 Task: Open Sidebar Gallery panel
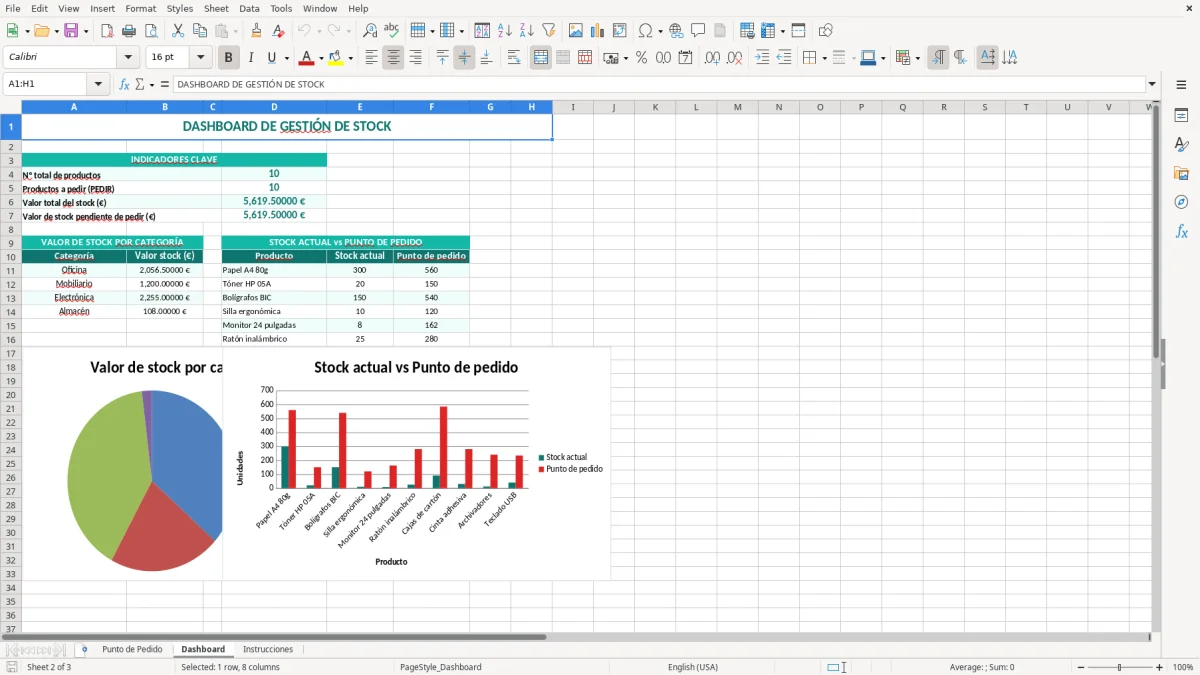tap(1181, 173)
